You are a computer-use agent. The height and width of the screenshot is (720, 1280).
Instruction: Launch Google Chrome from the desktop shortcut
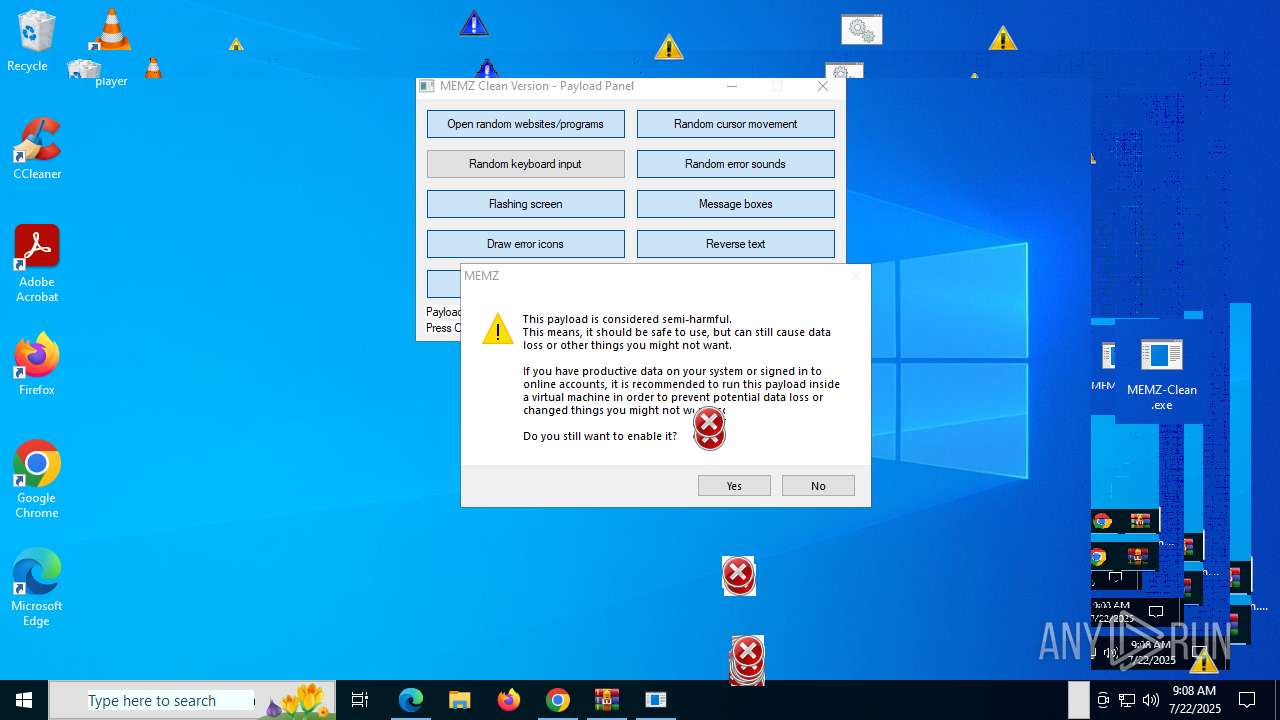(x=37, y=480)
